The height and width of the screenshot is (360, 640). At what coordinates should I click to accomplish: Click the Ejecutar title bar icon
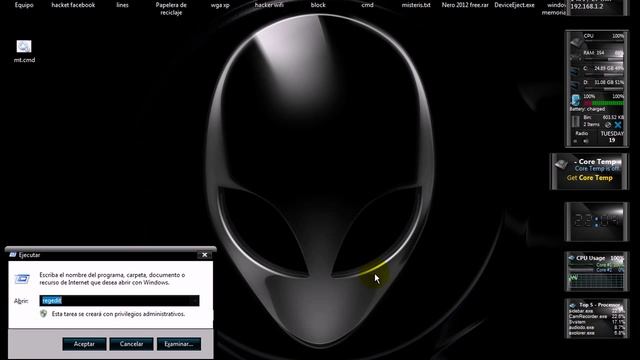click(13, 255)
